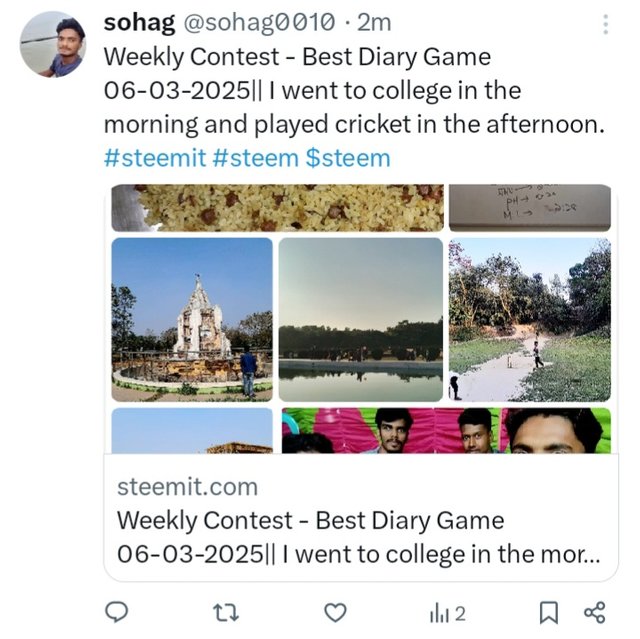Open the lake sunset reflection photo
Viewport: 640px width, 639px height.
(x=360, y=319)
